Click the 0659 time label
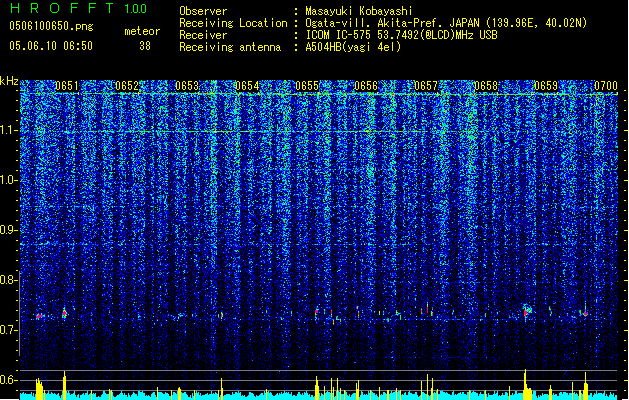Image resolution: width=629 pixels, height=400 pixels. 546,86
